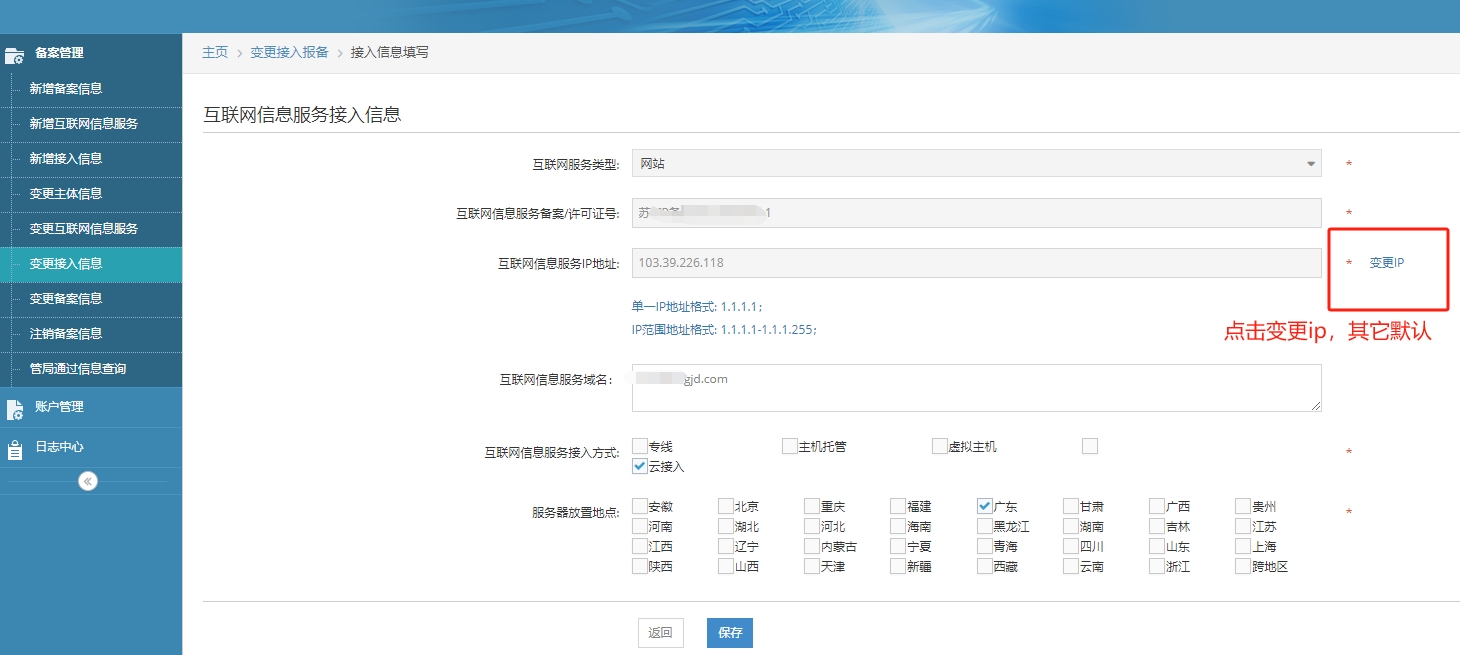The width and height of the screenshot is (1460, 655).
Task: Enable the 专线 access checkbox
Action: click(x=640, y=446)
